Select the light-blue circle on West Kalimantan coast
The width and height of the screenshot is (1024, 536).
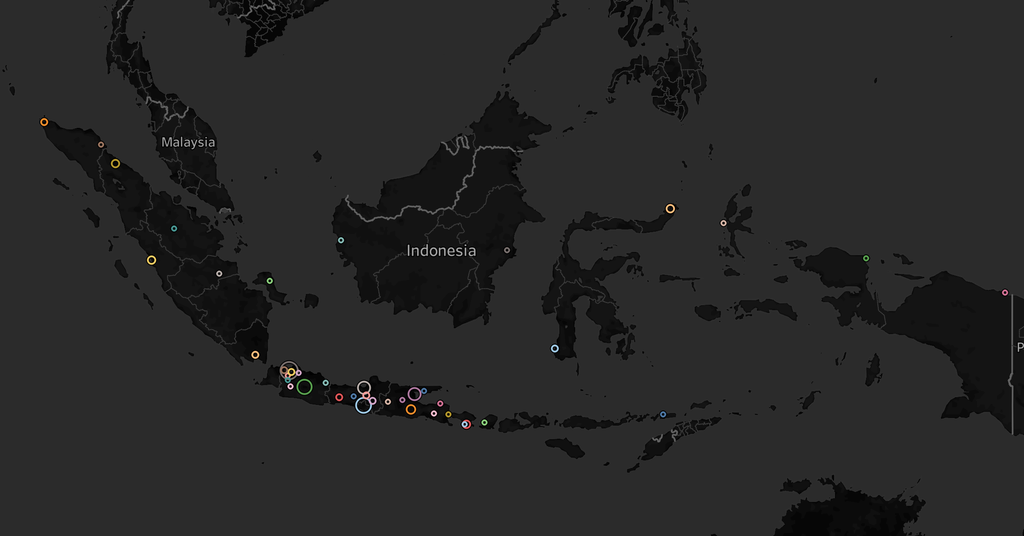pos(341,241)
